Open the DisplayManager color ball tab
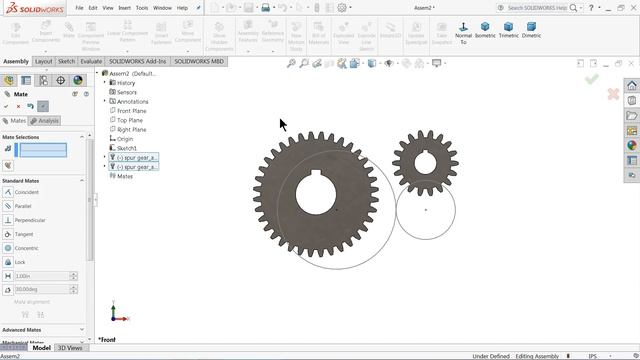This screenshot has width=640, height=360. (x=78, y=80)
